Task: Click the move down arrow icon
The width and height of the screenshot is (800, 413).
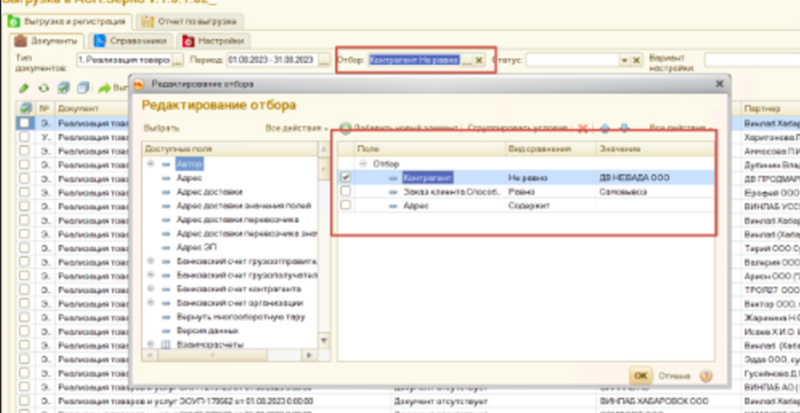Action: click(624, 128)
